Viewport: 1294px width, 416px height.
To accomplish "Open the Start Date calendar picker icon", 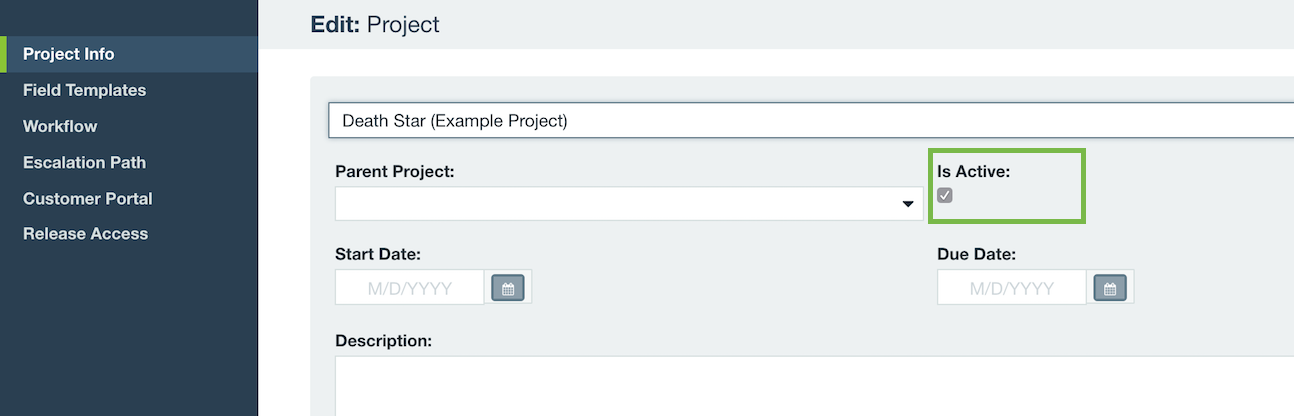I will click(508, 288).
